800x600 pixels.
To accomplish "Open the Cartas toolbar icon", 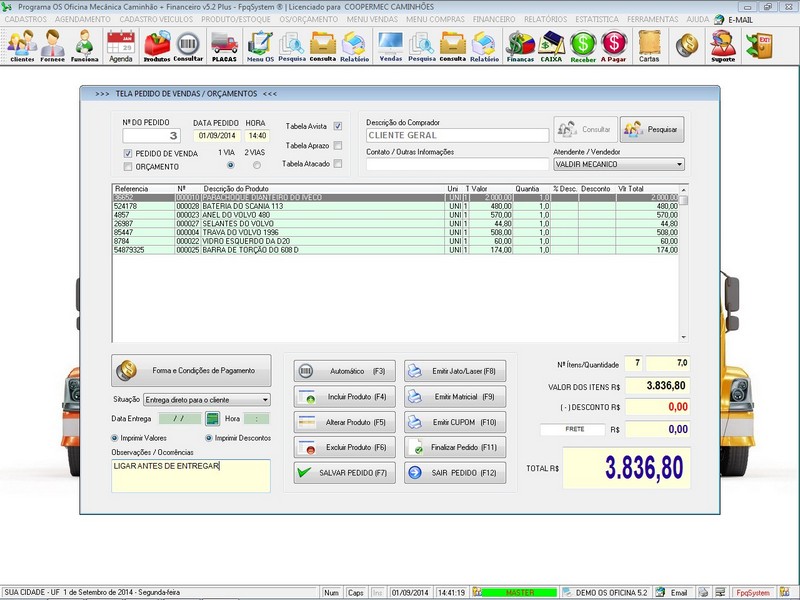I will click(649, 45).
